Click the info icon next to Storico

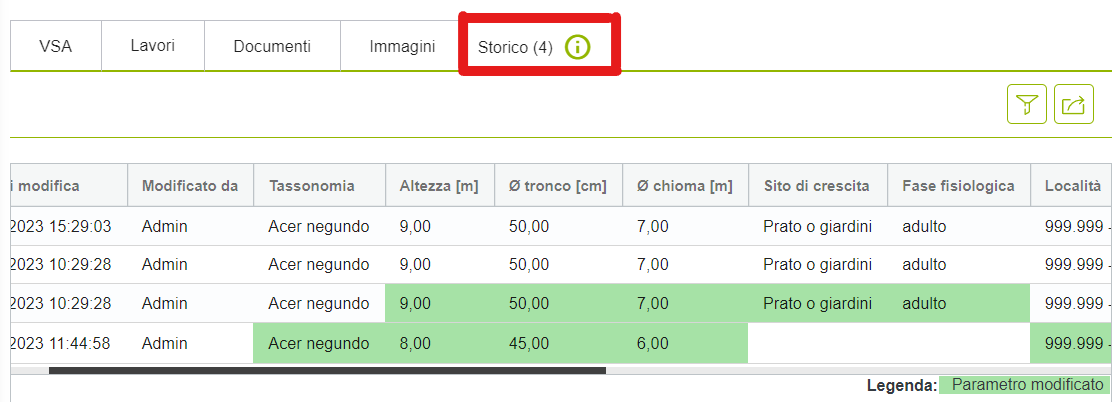click(577, 47)
